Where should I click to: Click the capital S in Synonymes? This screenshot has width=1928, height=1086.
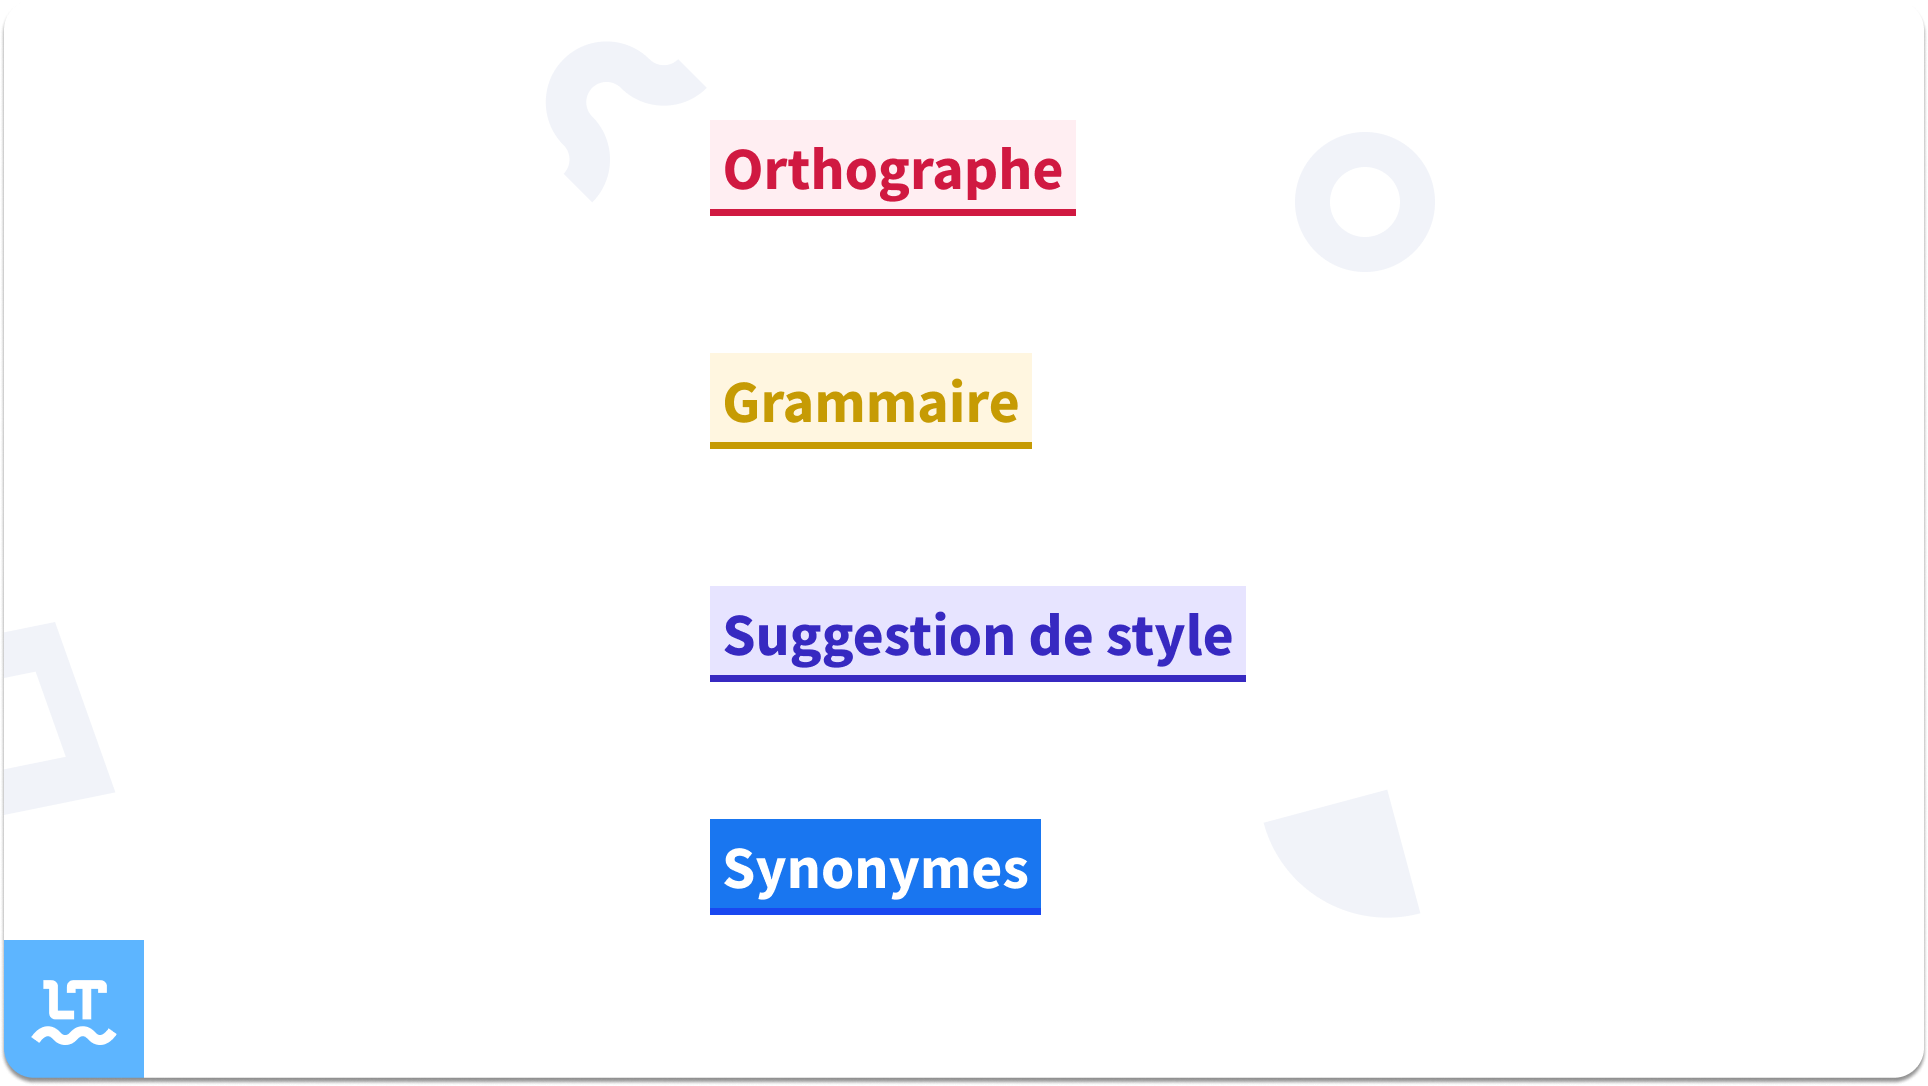tap(741, 868)
